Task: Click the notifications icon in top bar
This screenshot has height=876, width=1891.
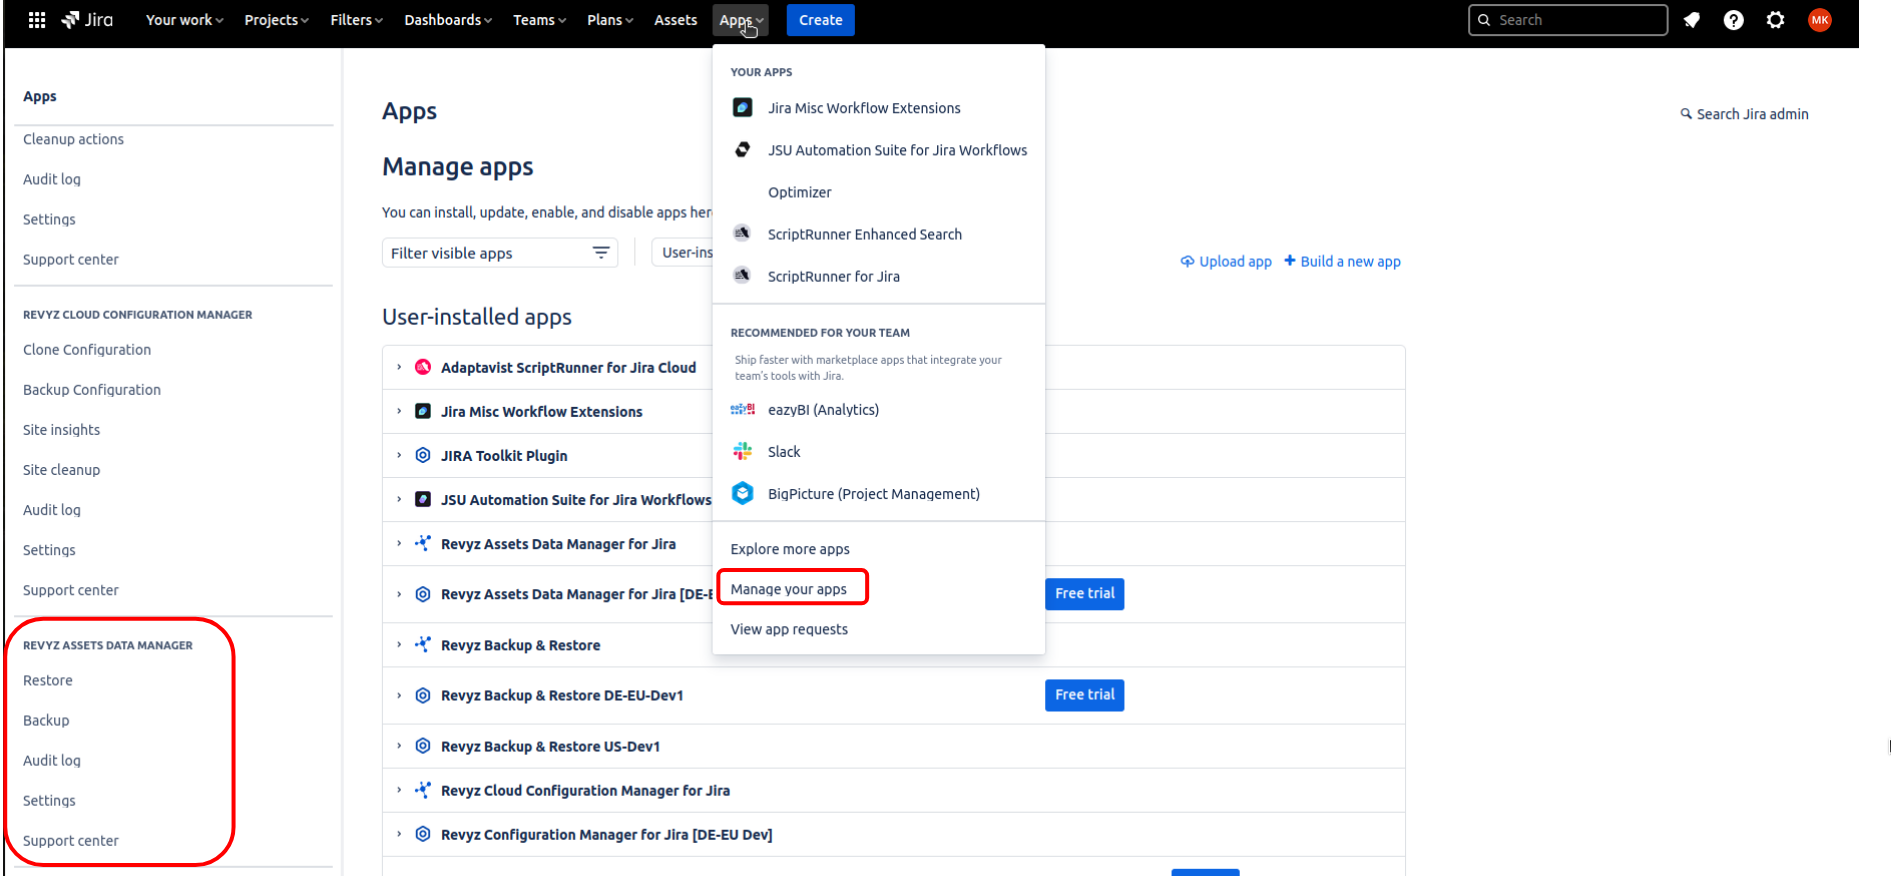Action: point(1692,20)
